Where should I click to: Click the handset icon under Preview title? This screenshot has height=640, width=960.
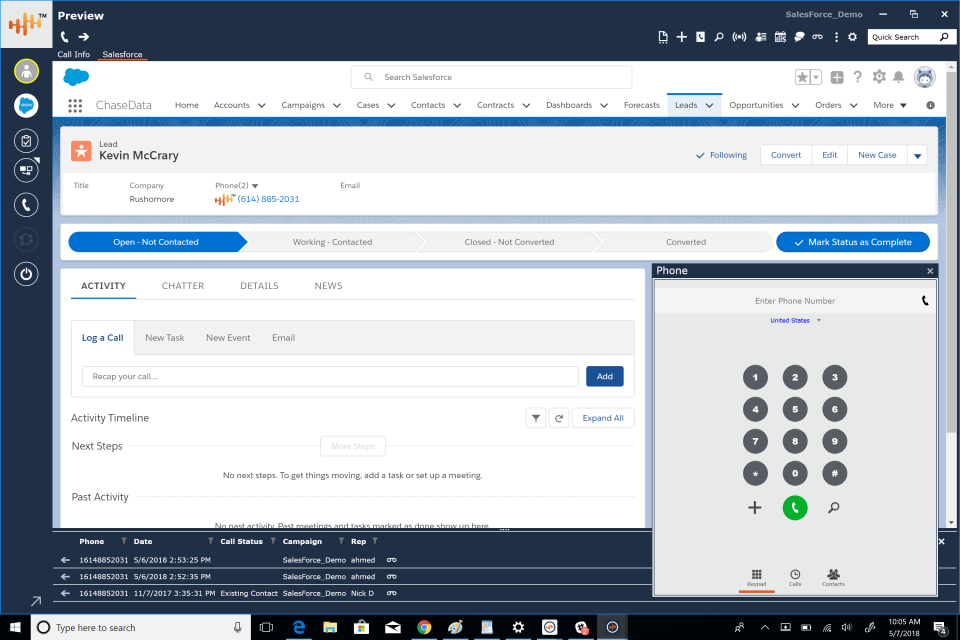(64, 37)
